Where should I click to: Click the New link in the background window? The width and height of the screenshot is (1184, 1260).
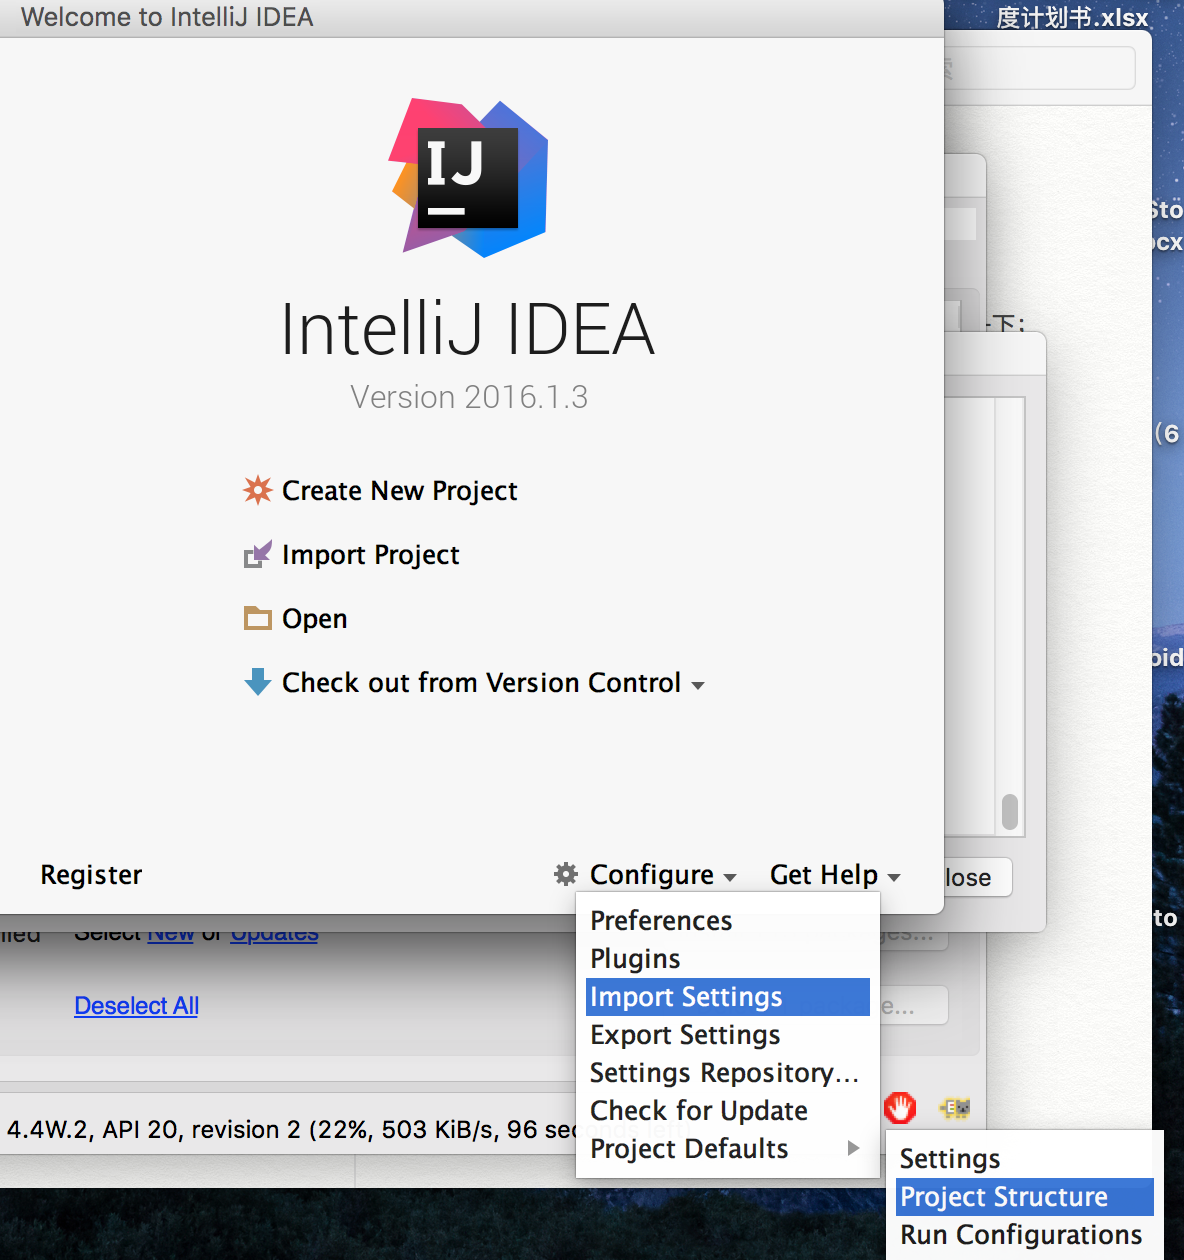[170, 935]
